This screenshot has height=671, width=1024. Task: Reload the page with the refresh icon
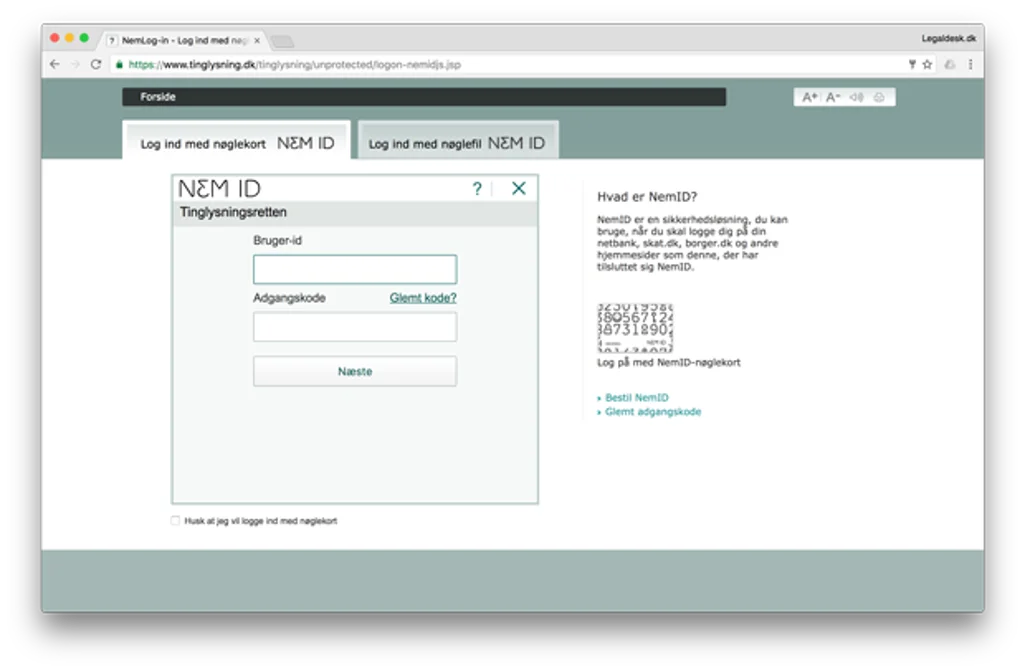(x=96, y=64)
